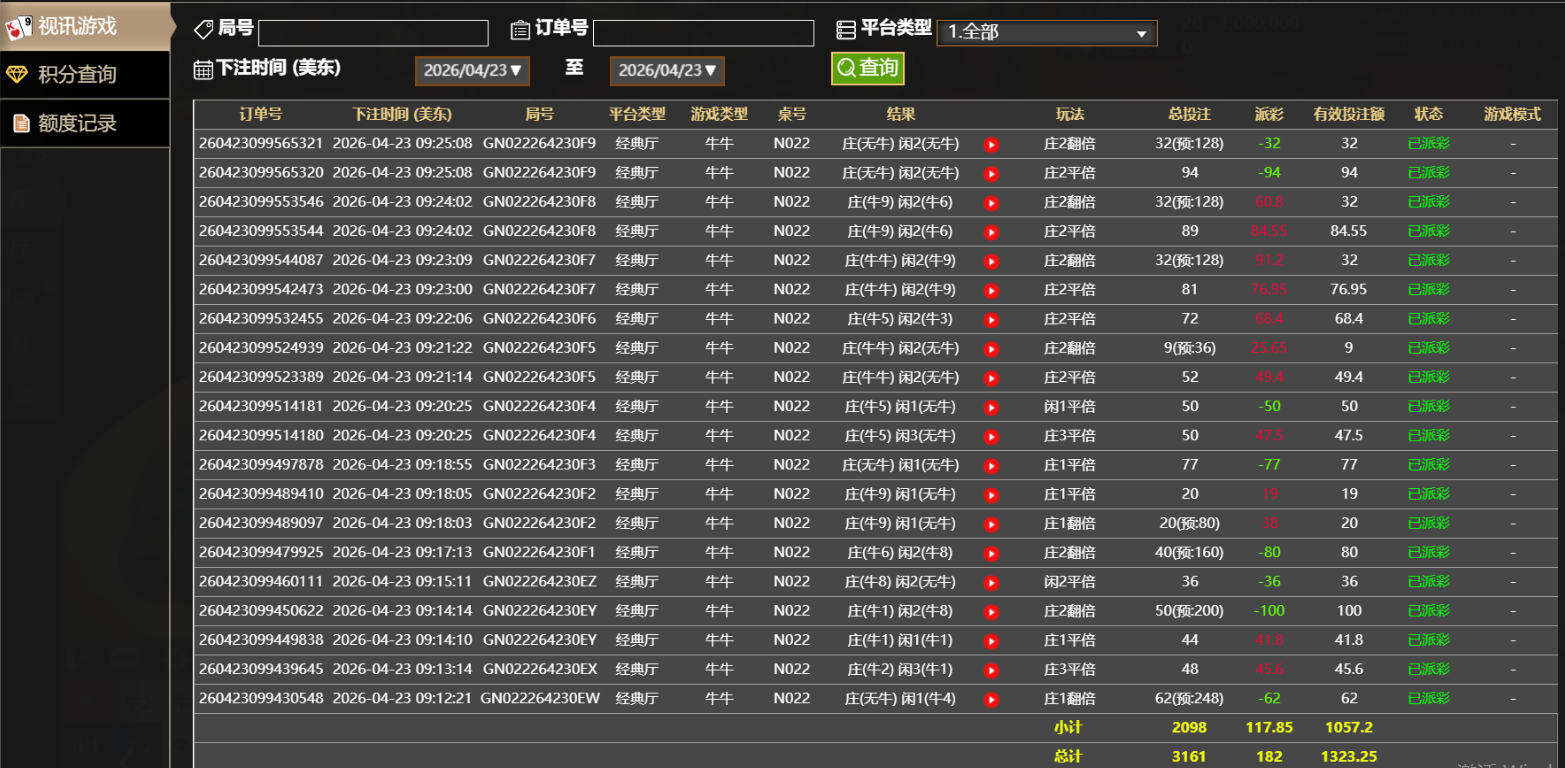
Task: Click the clipboard icon beside 订单号
Action: click(520, 30)
